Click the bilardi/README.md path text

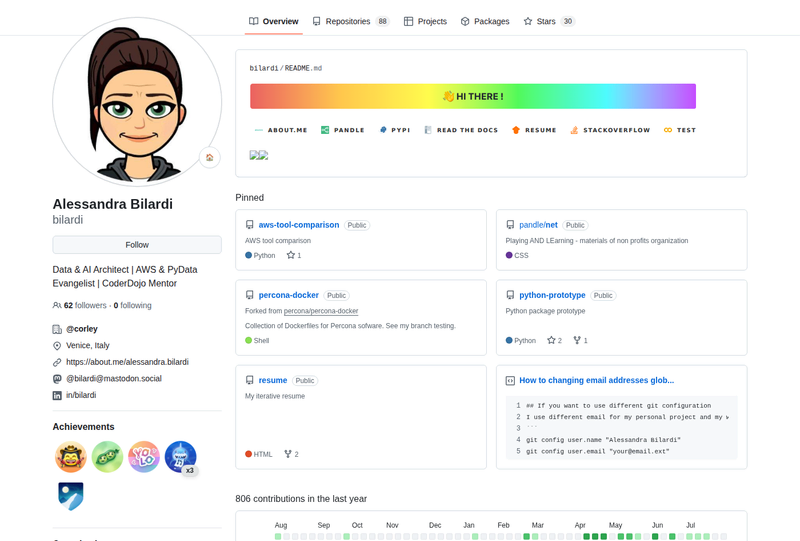(x=286, y=68)
